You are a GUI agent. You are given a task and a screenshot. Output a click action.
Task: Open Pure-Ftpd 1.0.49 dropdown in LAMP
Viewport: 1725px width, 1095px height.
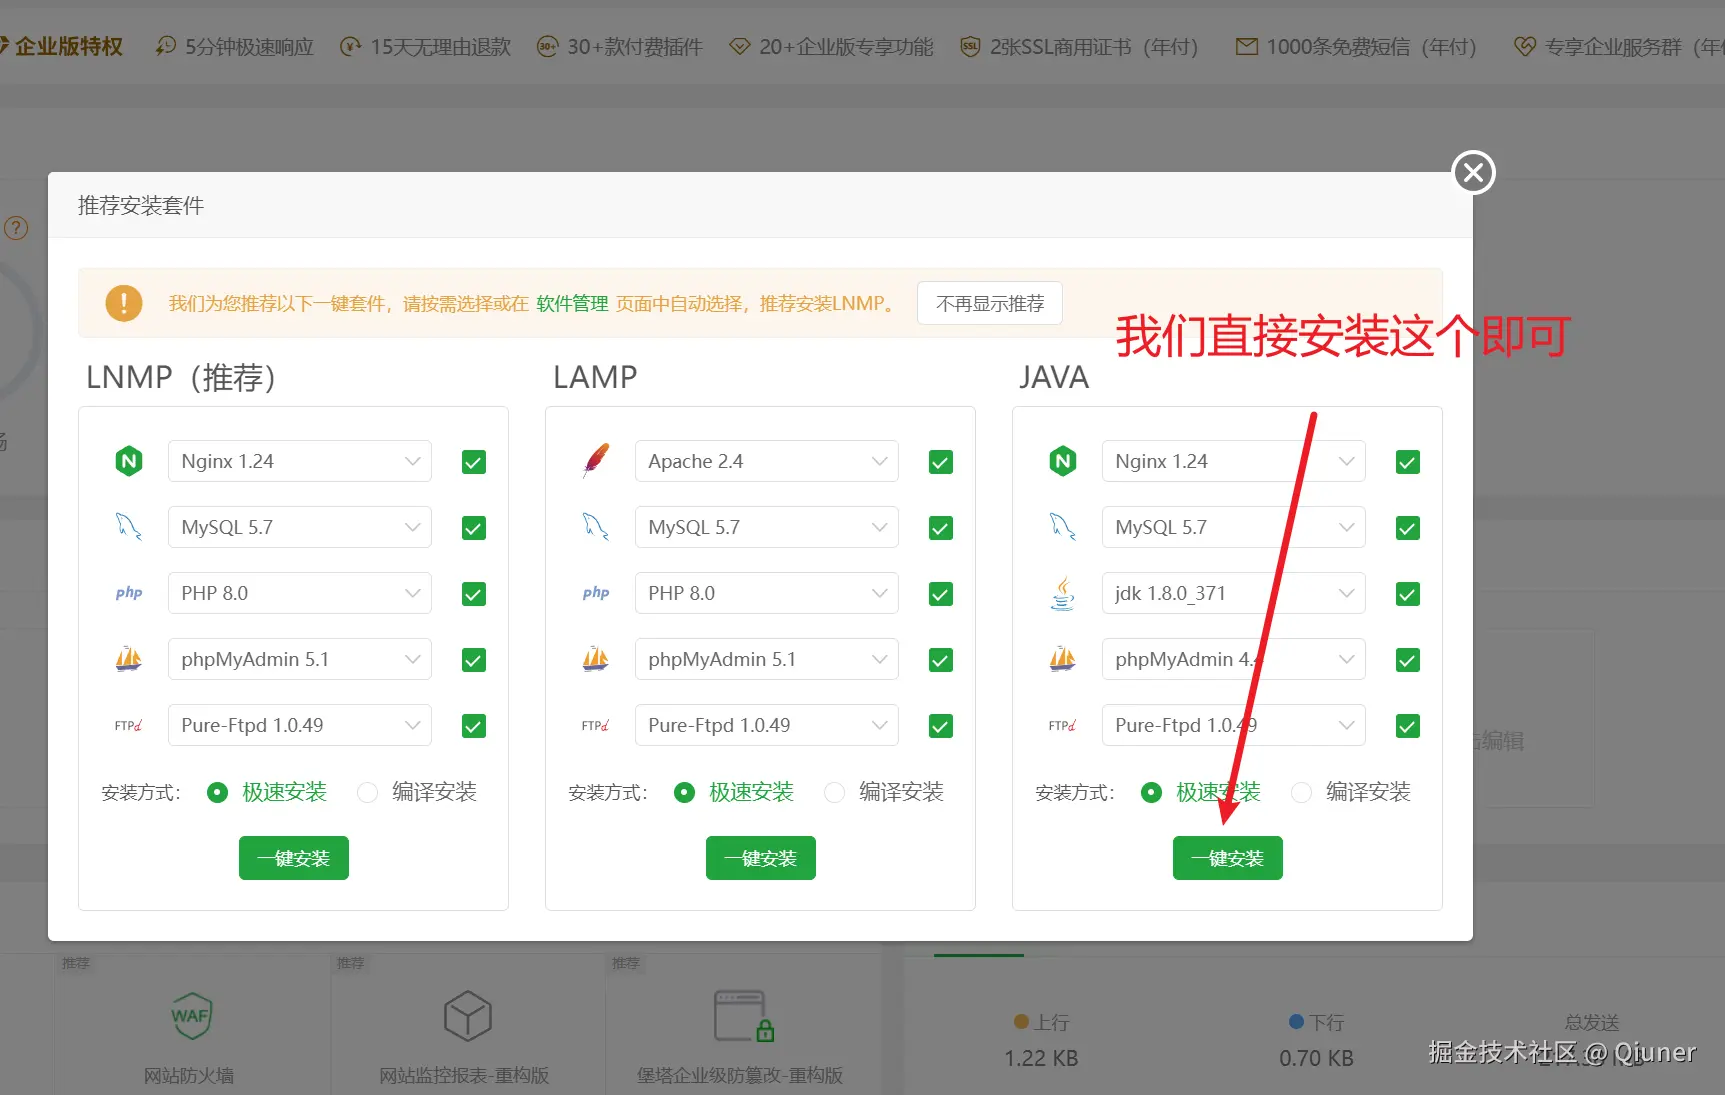click(x=767, y=725)
